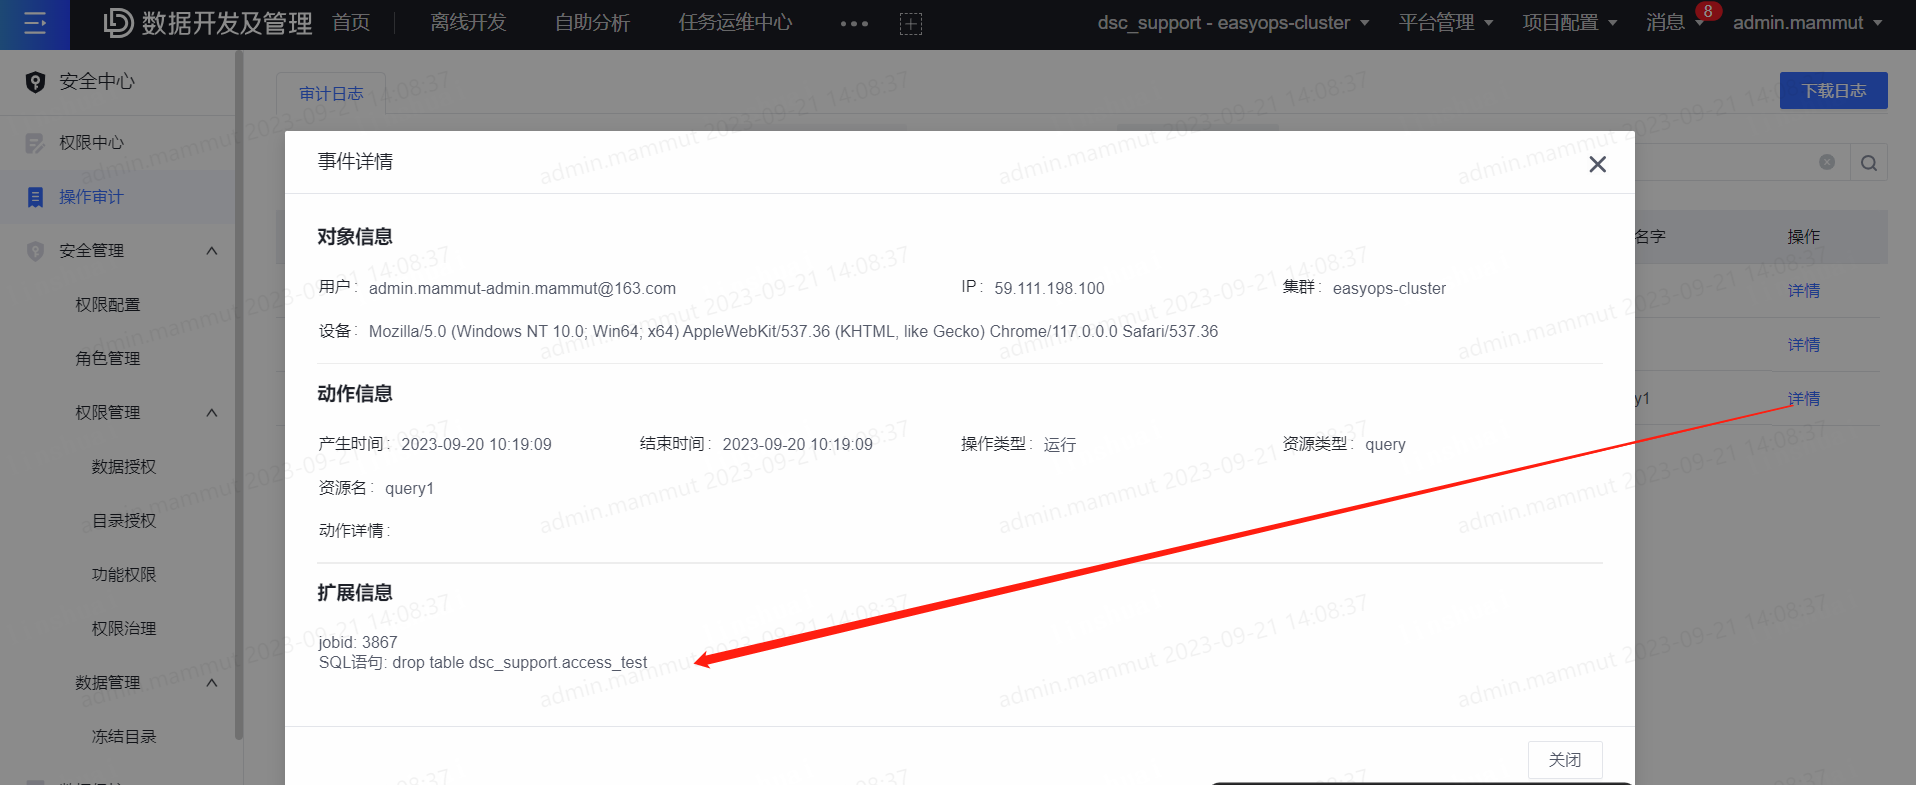Expand the 项目配置 dropdown

click(x=1569, y=23)
